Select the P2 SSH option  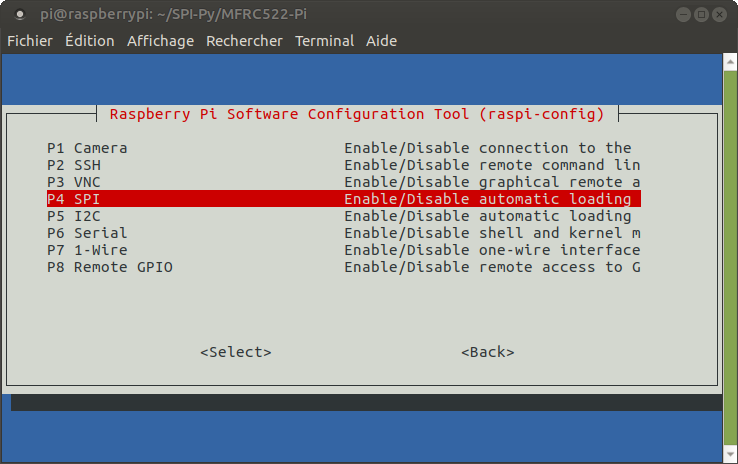(74, 165)
